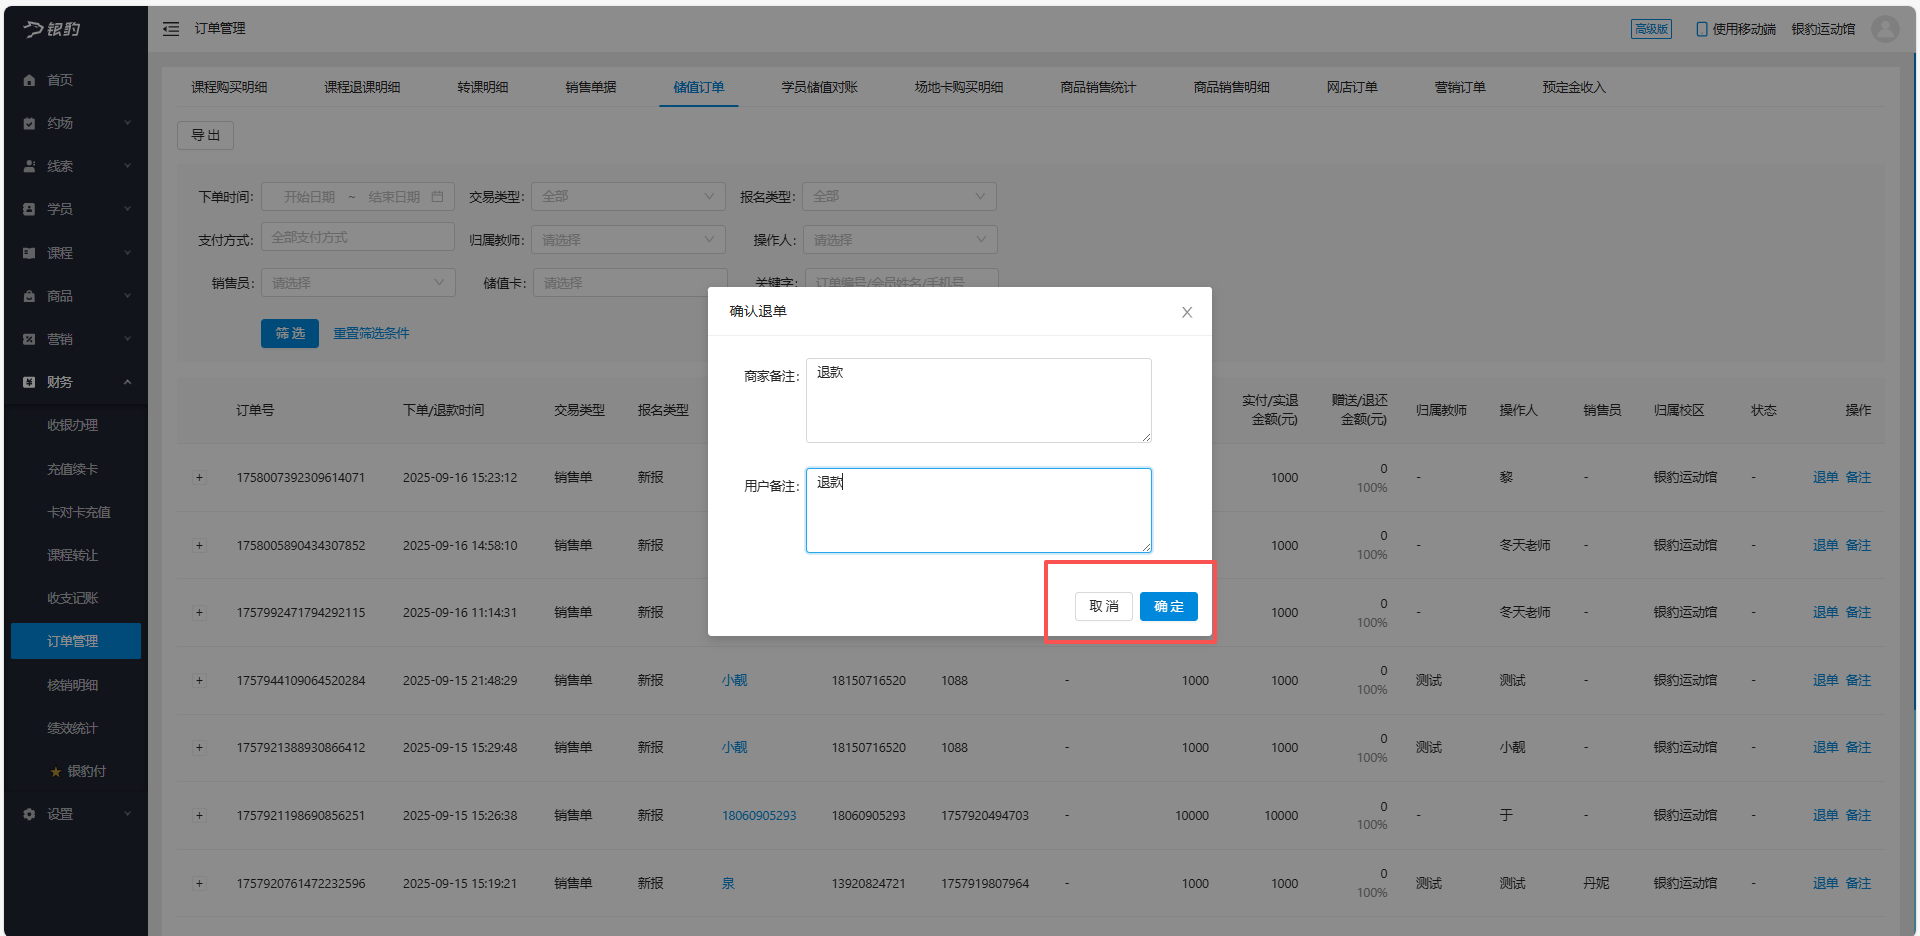Click the 确定 button in dialog

click(x=1168, y=606)
